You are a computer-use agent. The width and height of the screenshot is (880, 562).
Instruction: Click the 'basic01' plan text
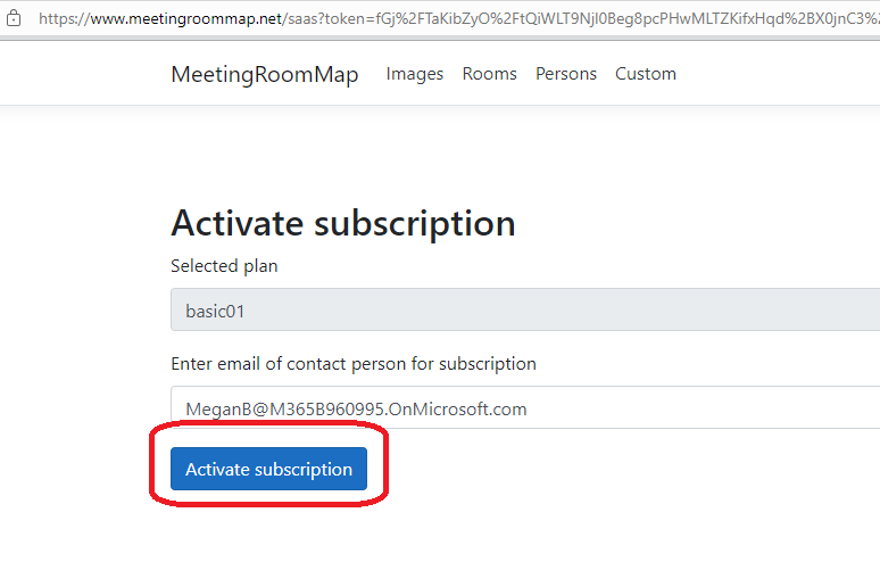coord(216,311)
